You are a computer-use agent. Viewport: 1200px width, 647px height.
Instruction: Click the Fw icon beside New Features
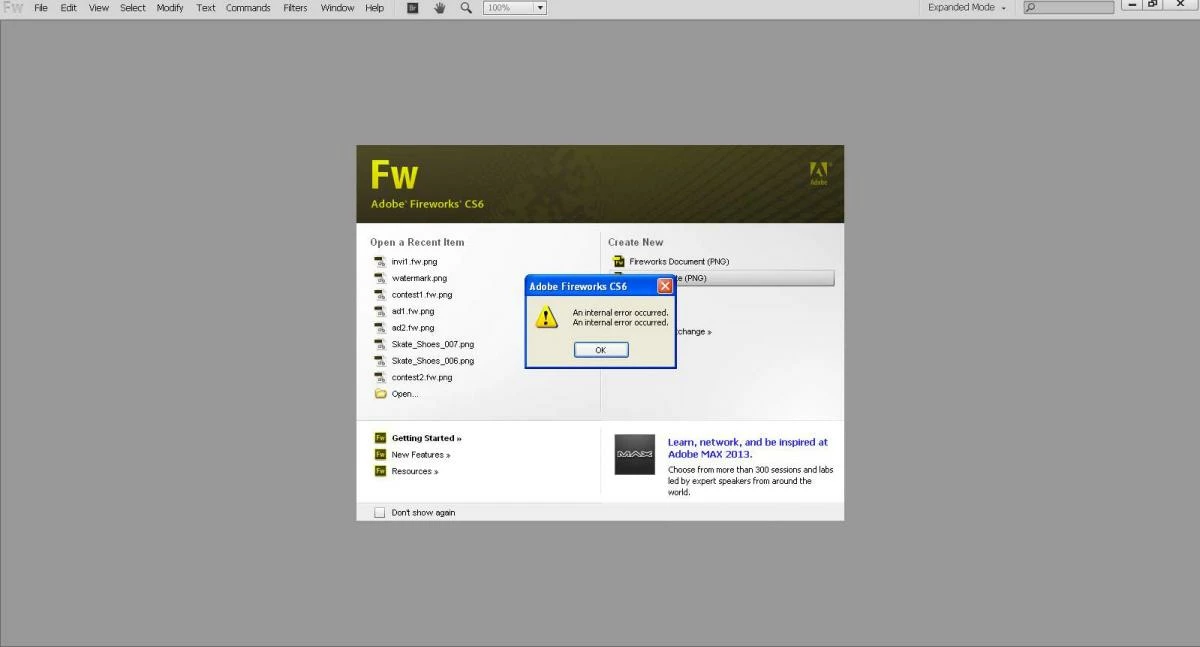(x=380, y=455)
